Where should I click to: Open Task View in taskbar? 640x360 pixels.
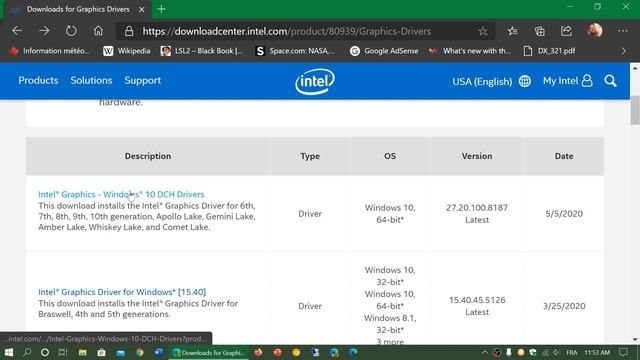click(63, 352)
